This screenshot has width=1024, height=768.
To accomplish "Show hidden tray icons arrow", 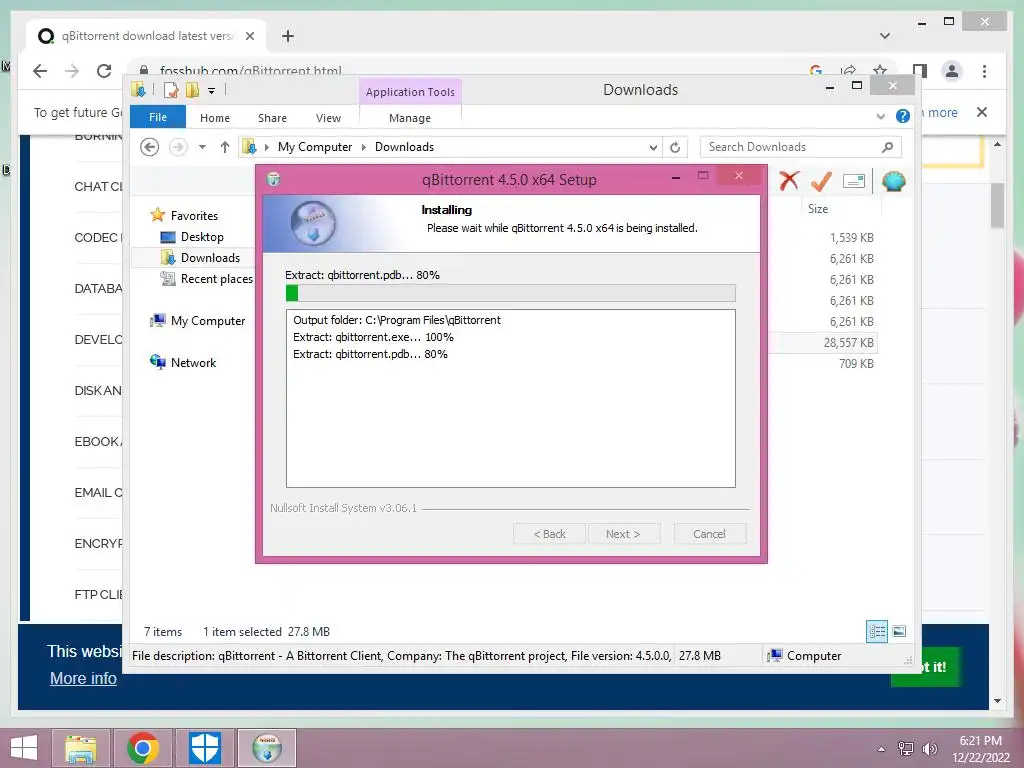I will pyautogui.click(x=882, y=749).
